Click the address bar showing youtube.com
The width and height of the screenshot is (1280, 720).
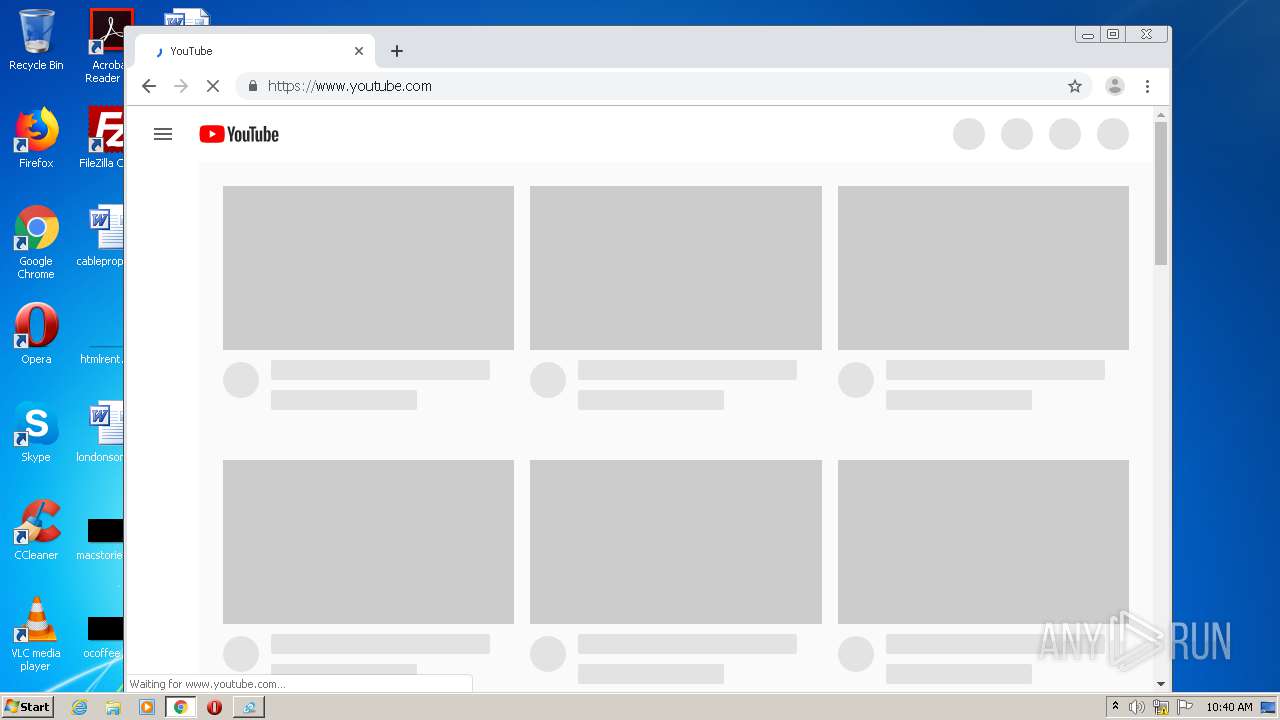pos(665,86)
